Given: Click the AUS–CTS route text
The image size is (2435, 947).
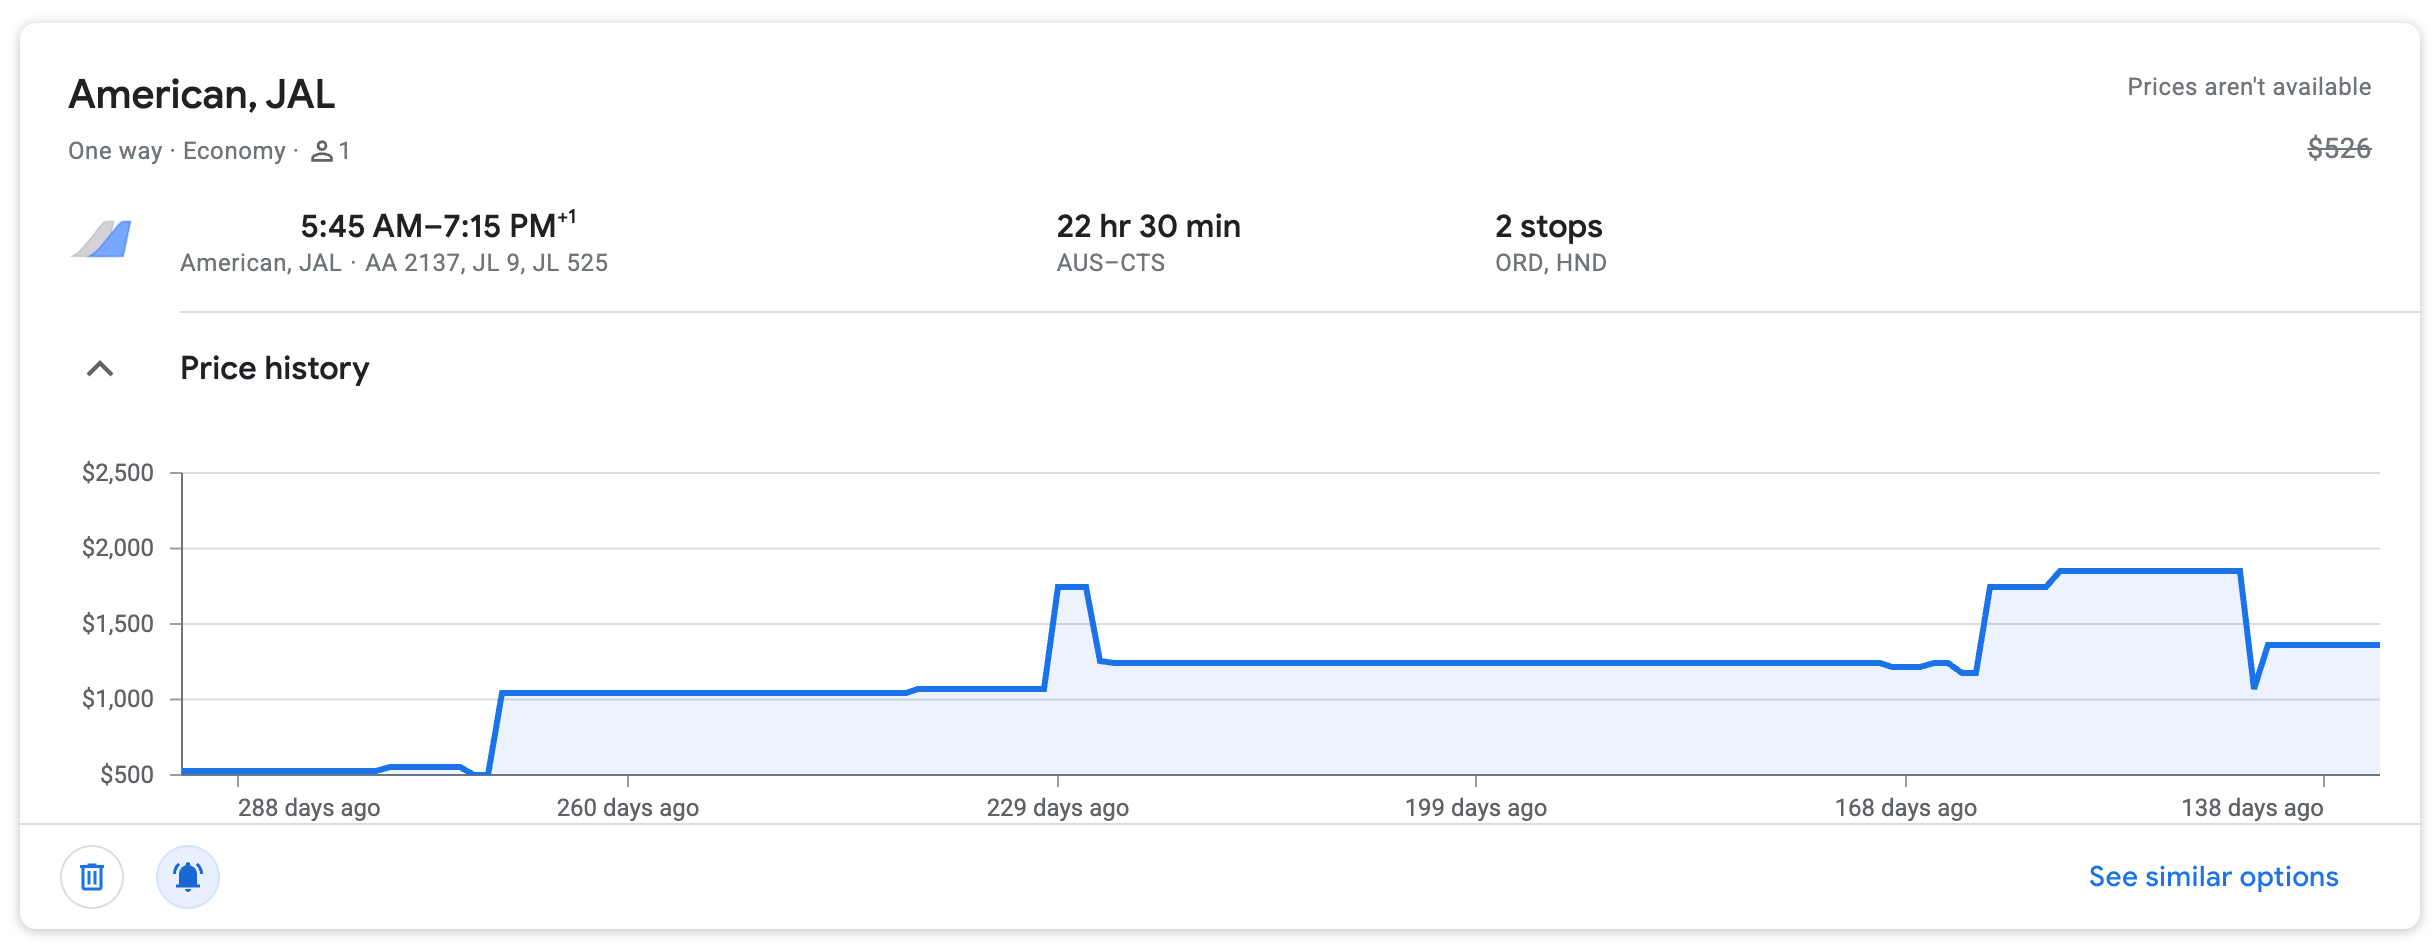Looking at the screenshot, I should coord(1110,263).
